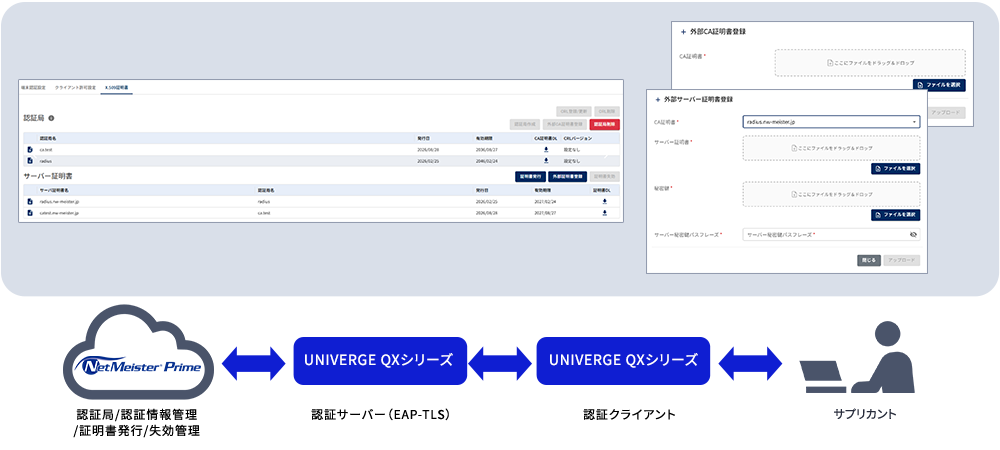Screen dimensions: 1000x450
Task: Click the 認証クライアント label
Action: 629,415
